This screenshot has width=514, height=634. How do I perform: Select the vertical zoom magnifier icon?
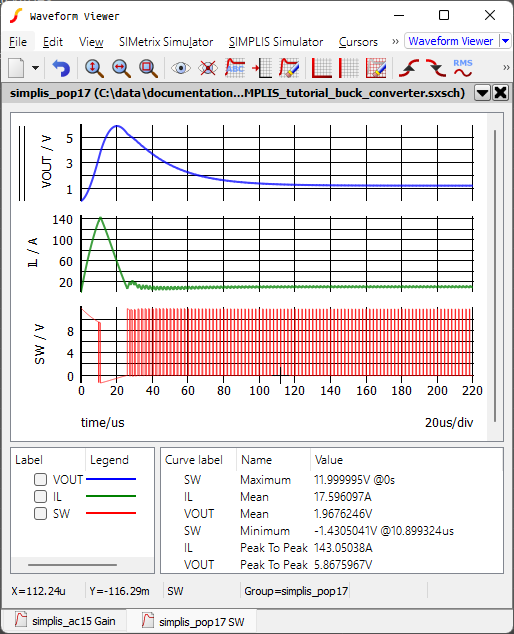pyautogui.click(x=94, y=68)
